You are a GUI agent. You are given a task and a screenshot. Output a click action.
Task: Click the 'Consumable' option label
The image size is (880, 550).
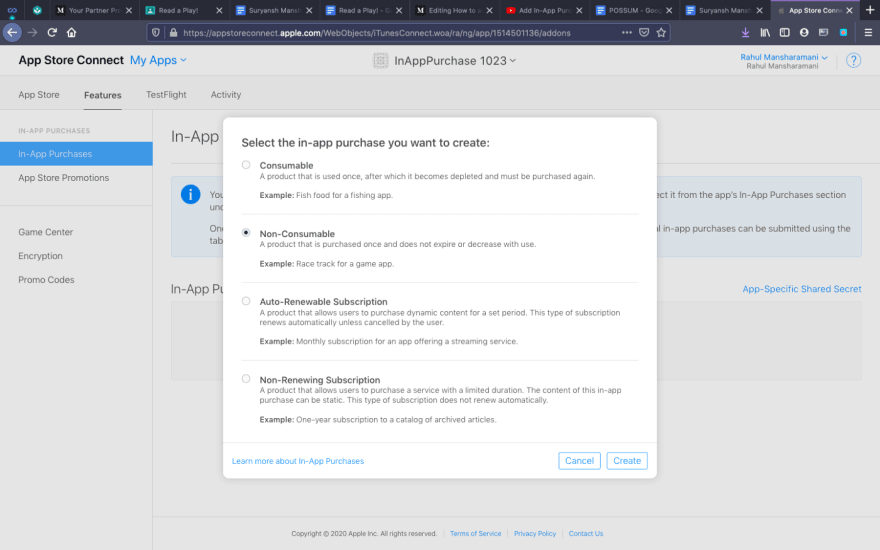286,165
